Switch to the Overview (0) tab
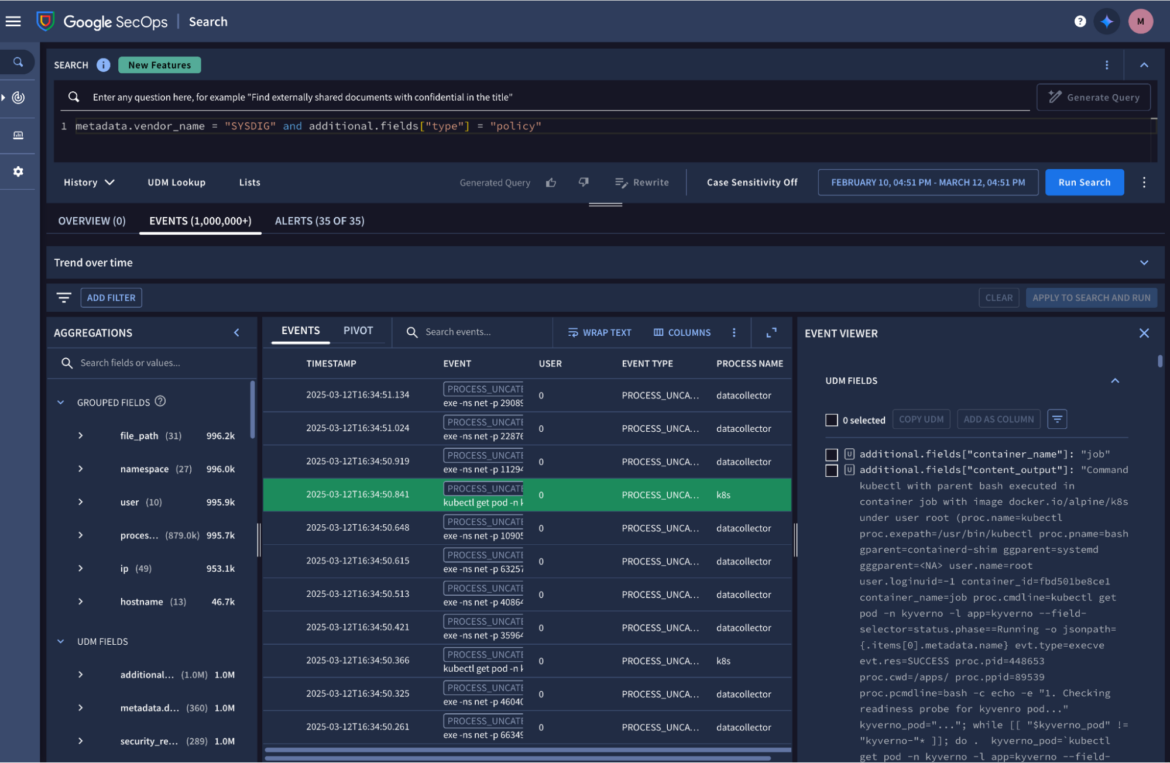 tap(92, 221)
